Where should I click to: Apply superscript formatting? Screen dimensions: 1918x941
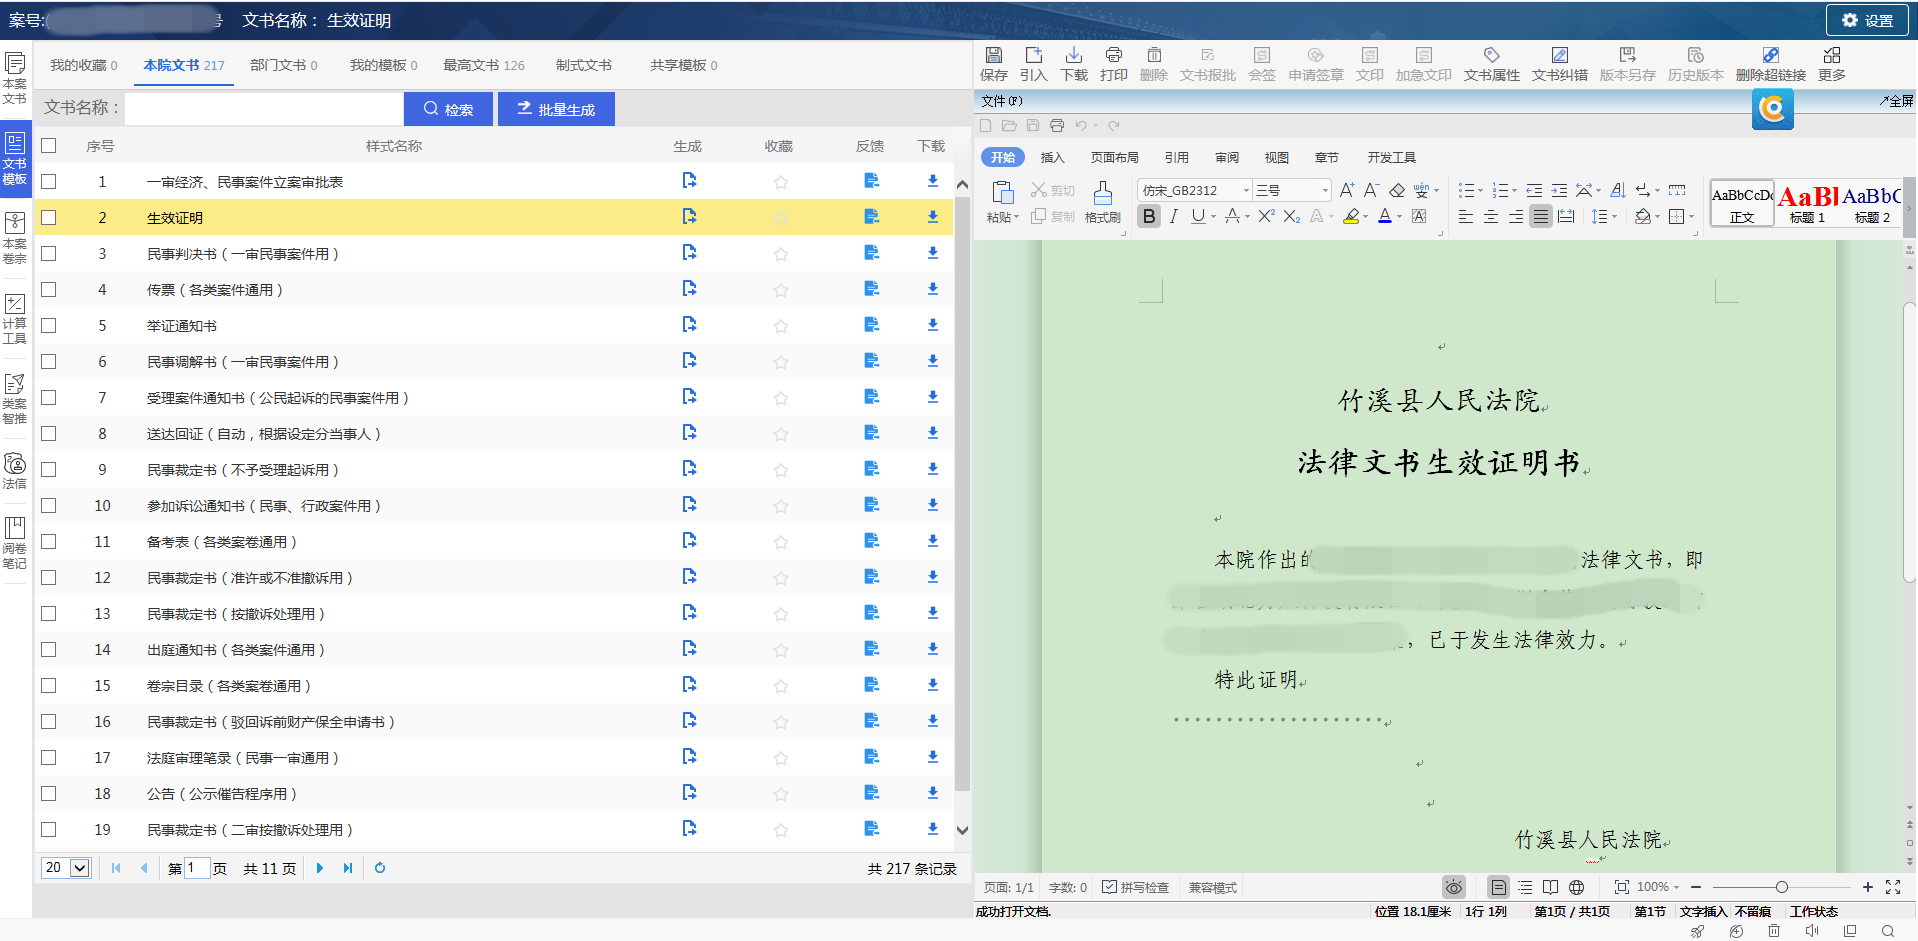[x=1266, y=216]
